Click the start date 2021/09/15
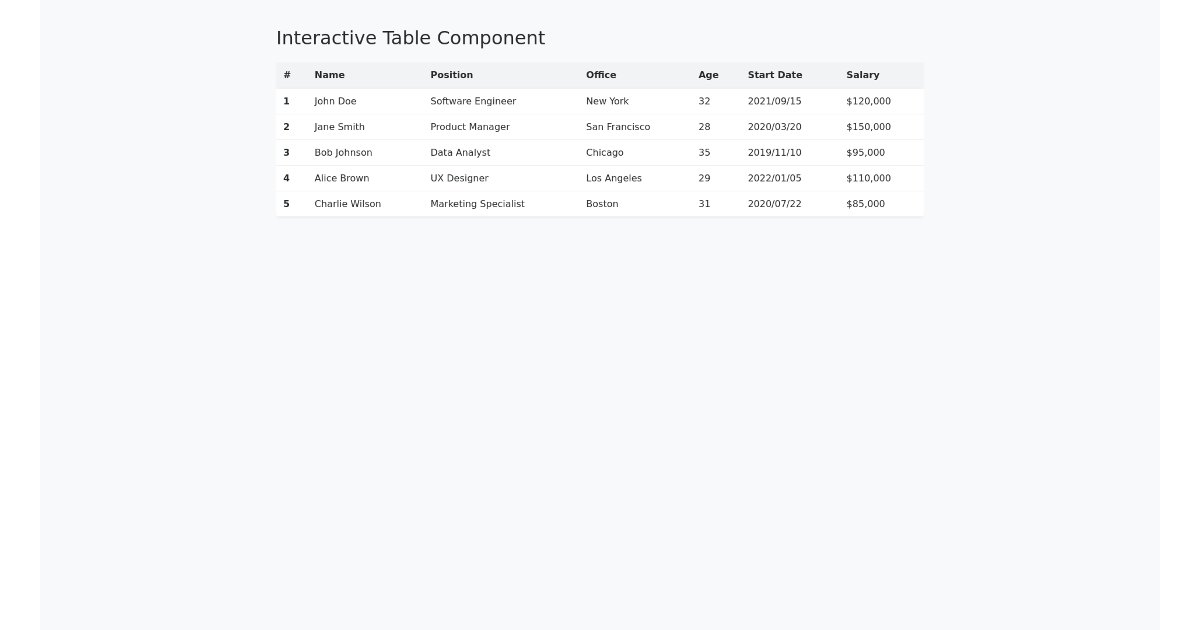Viewport: 1200px width, 630px height. click(x=790, y=101)
